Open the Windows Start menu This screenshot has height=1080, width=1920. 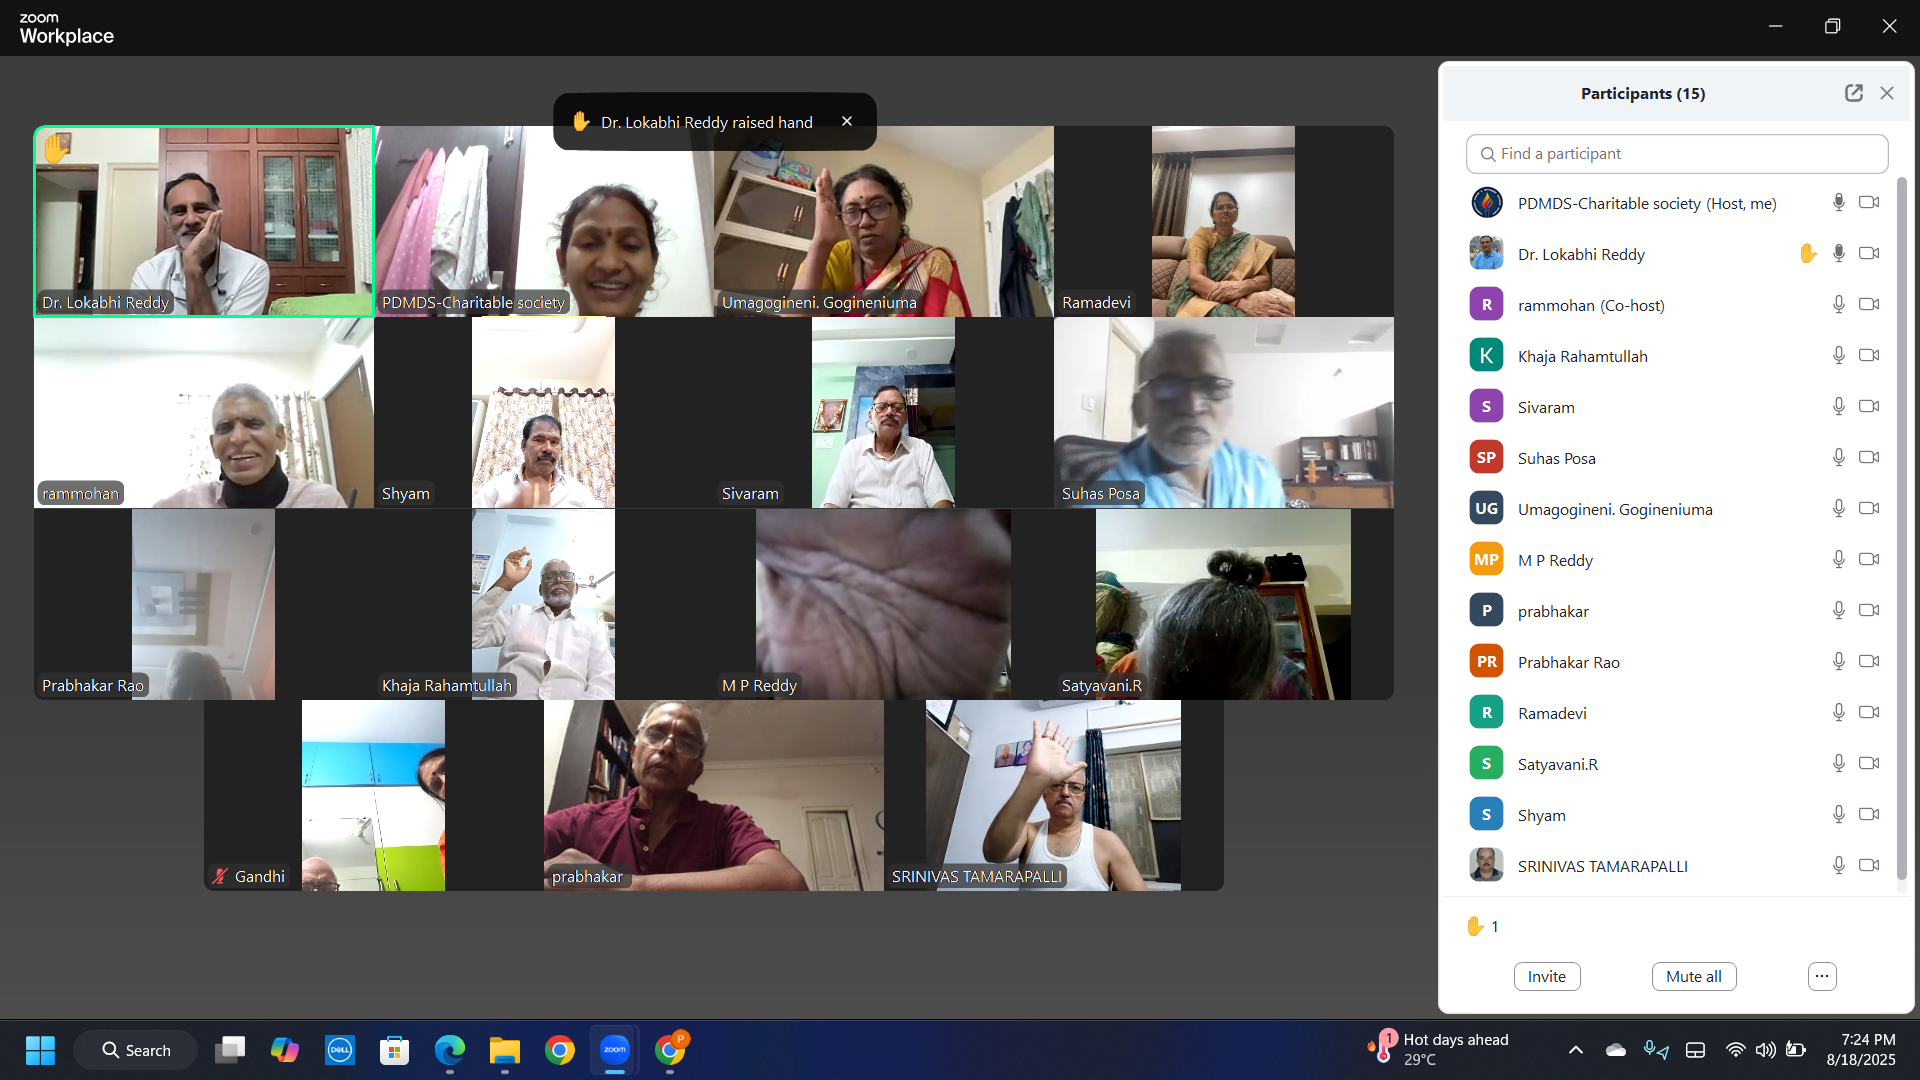click(x=41, y=1050)
